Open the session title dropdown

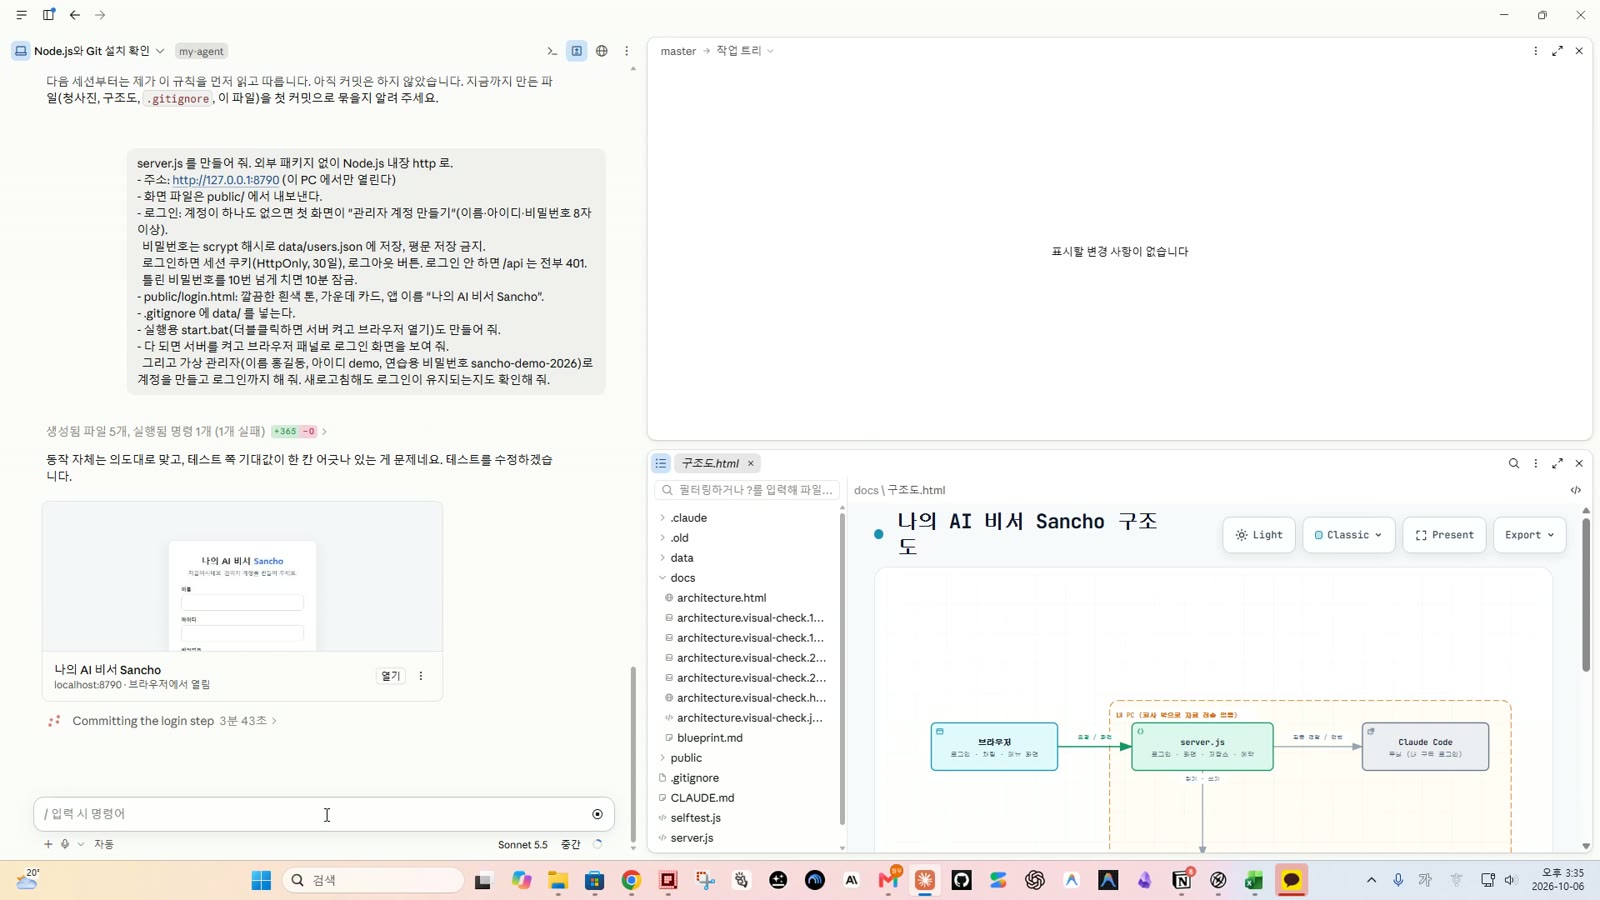coord(99,51)
